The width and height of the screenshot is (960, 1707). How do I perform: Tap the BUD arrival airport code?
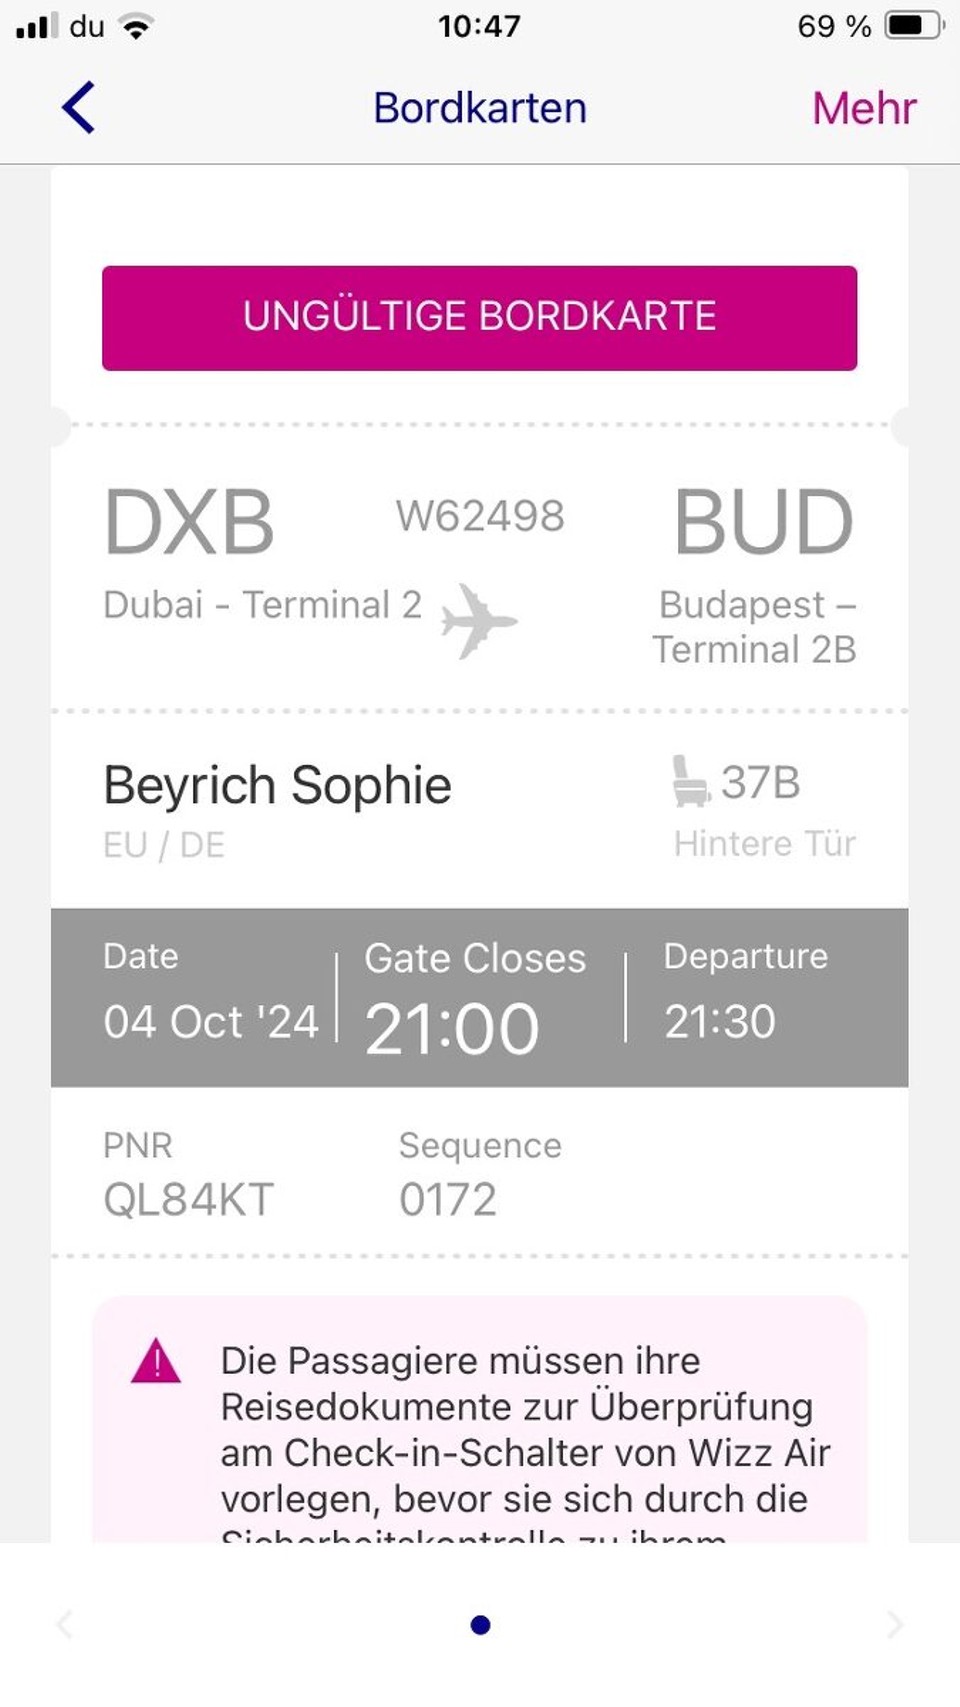763,522
